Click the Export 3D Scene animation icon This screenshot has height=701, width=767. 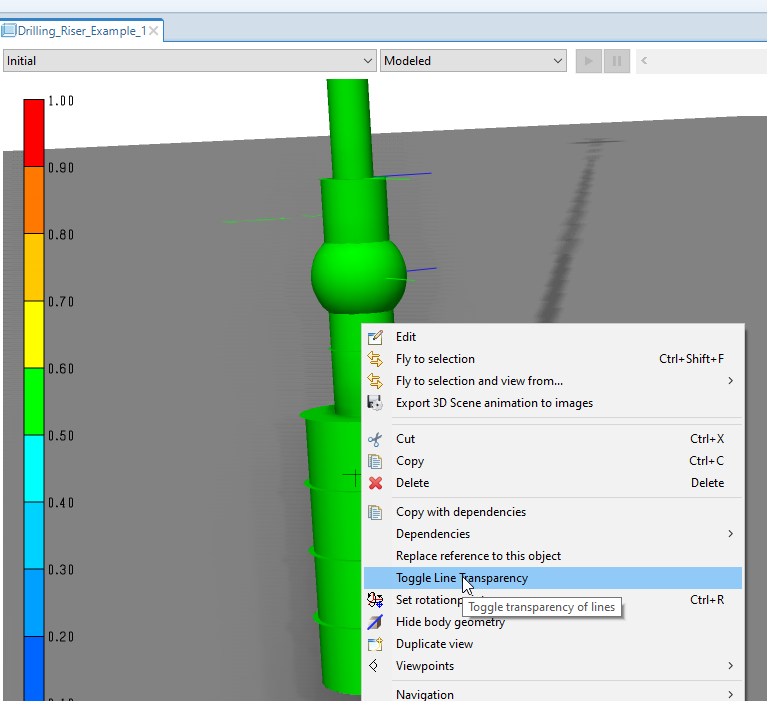tap(375, 403)
